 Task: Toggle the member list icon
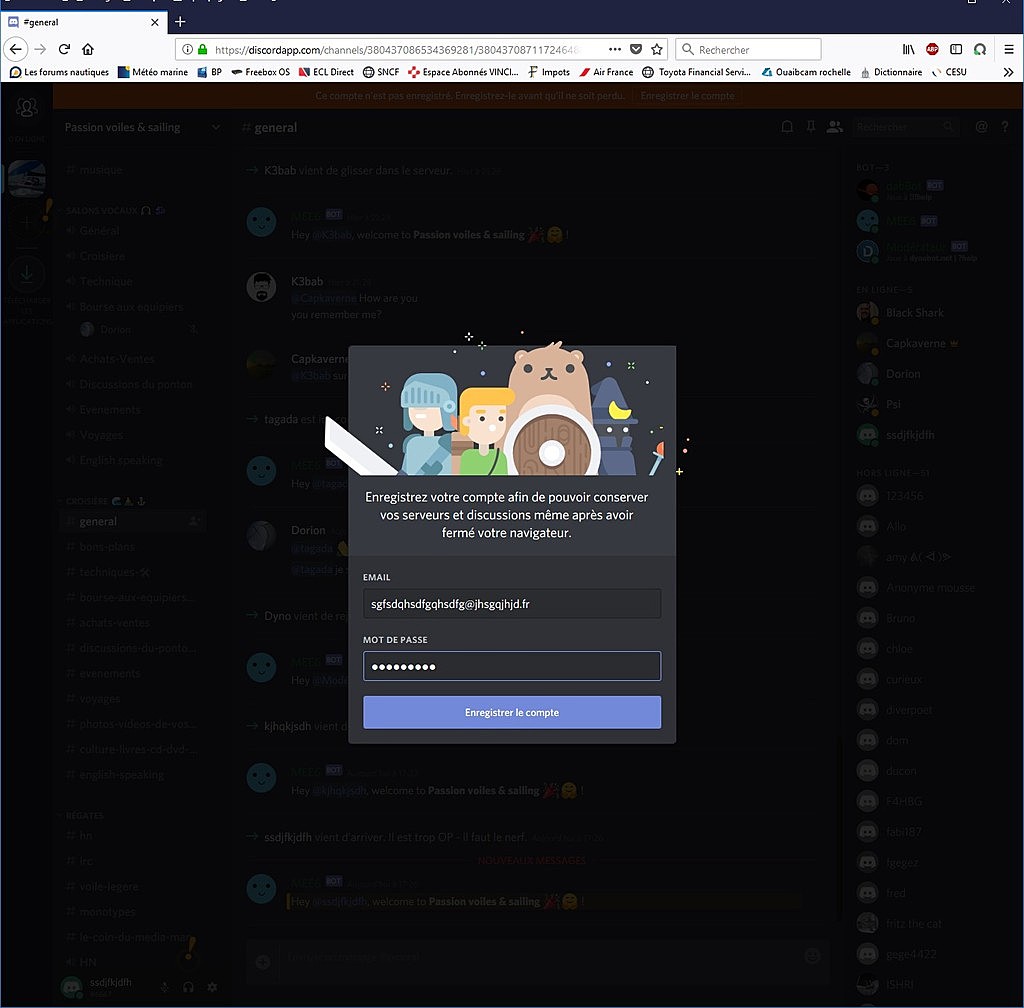[835, 127]
